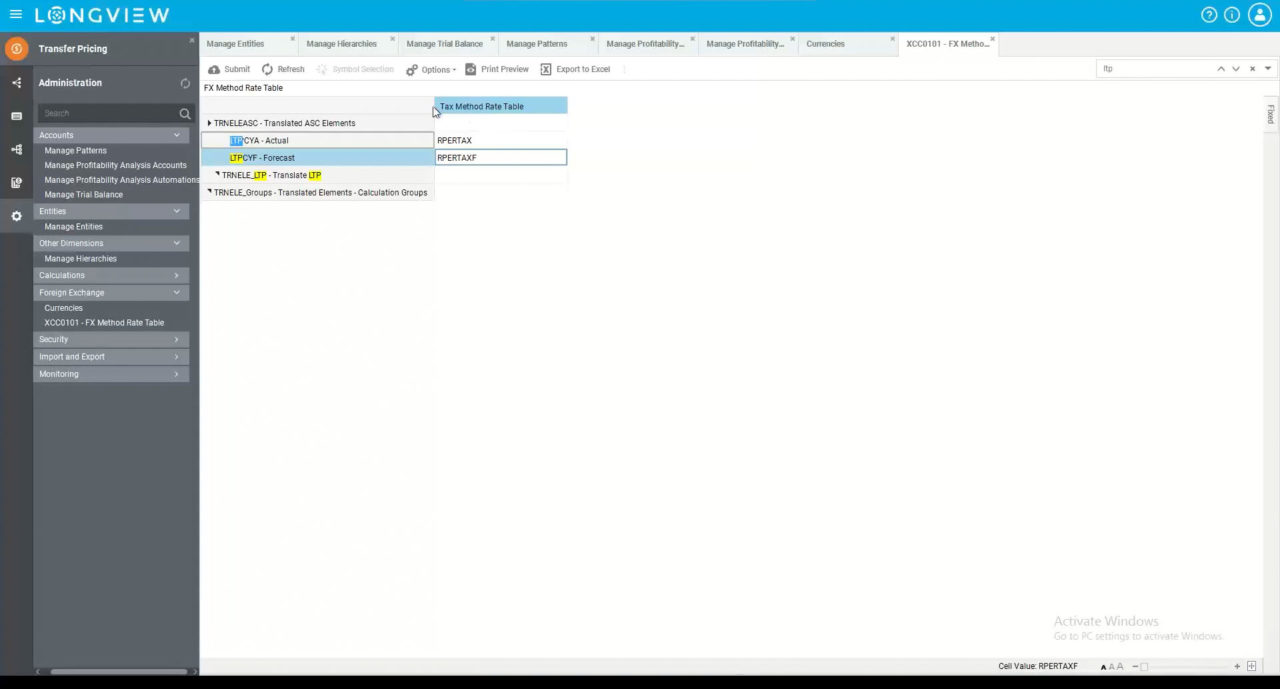Screen dimensions: 1280x689
Task: Clear the find bar with the x icon
Action: click(x=1252, y=68)
